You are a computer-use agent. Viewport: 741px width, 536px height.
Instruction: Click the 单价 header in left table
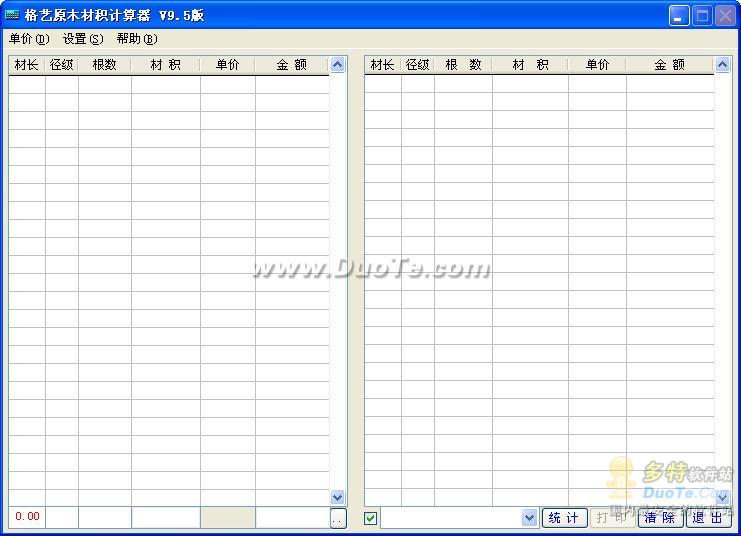228,65
